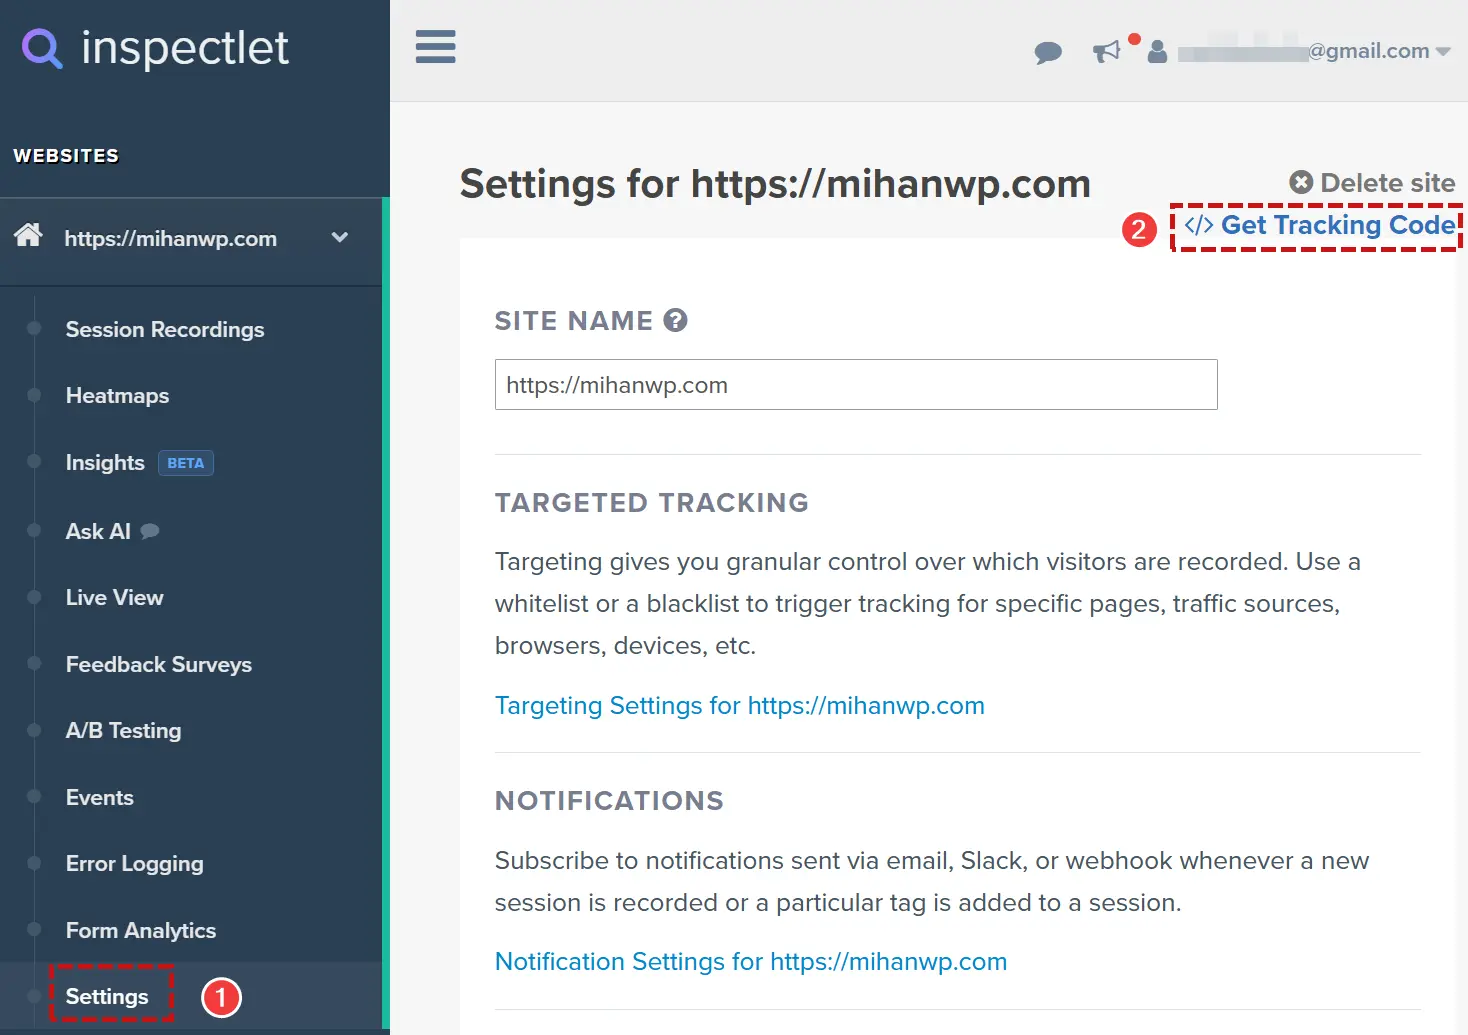Image resolution: width=1468 pixels, height=1035 pixels.
Task: Click the home icon beside https://mihanwp.com
Action: pos(28,235)
